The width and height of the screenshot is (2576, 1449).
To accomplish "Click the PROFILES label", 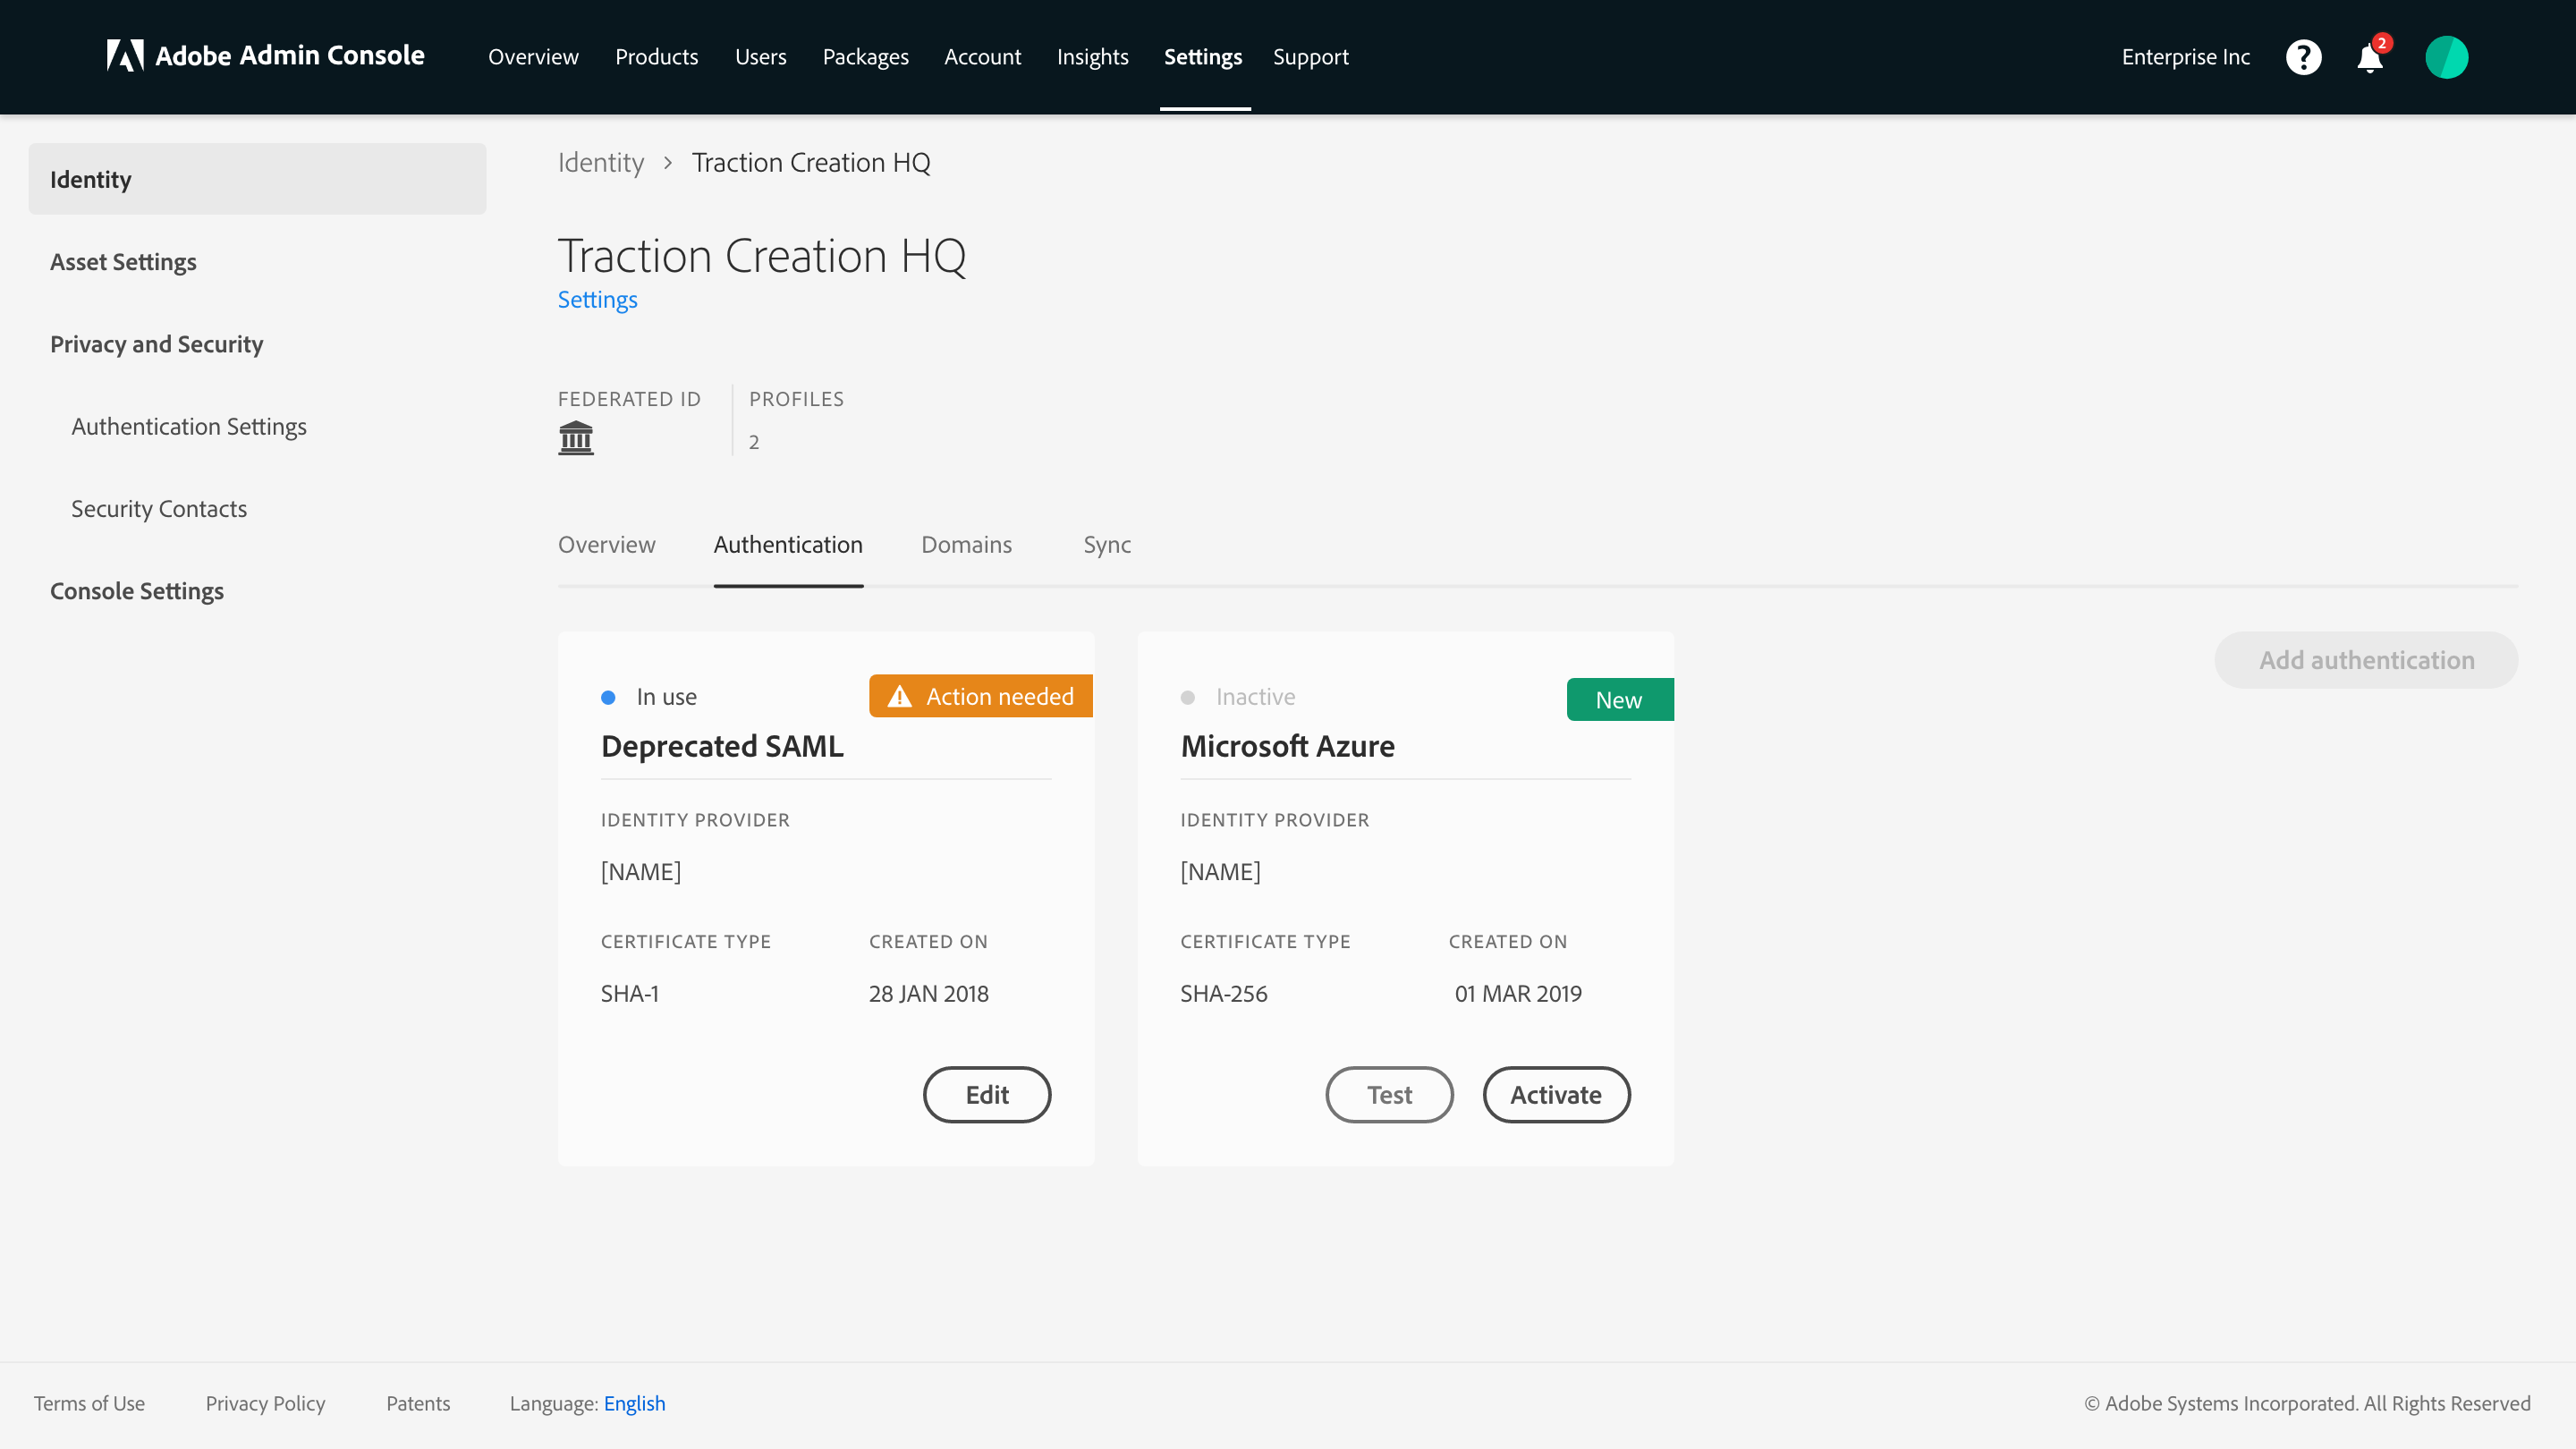I will (x=797, y=399).
